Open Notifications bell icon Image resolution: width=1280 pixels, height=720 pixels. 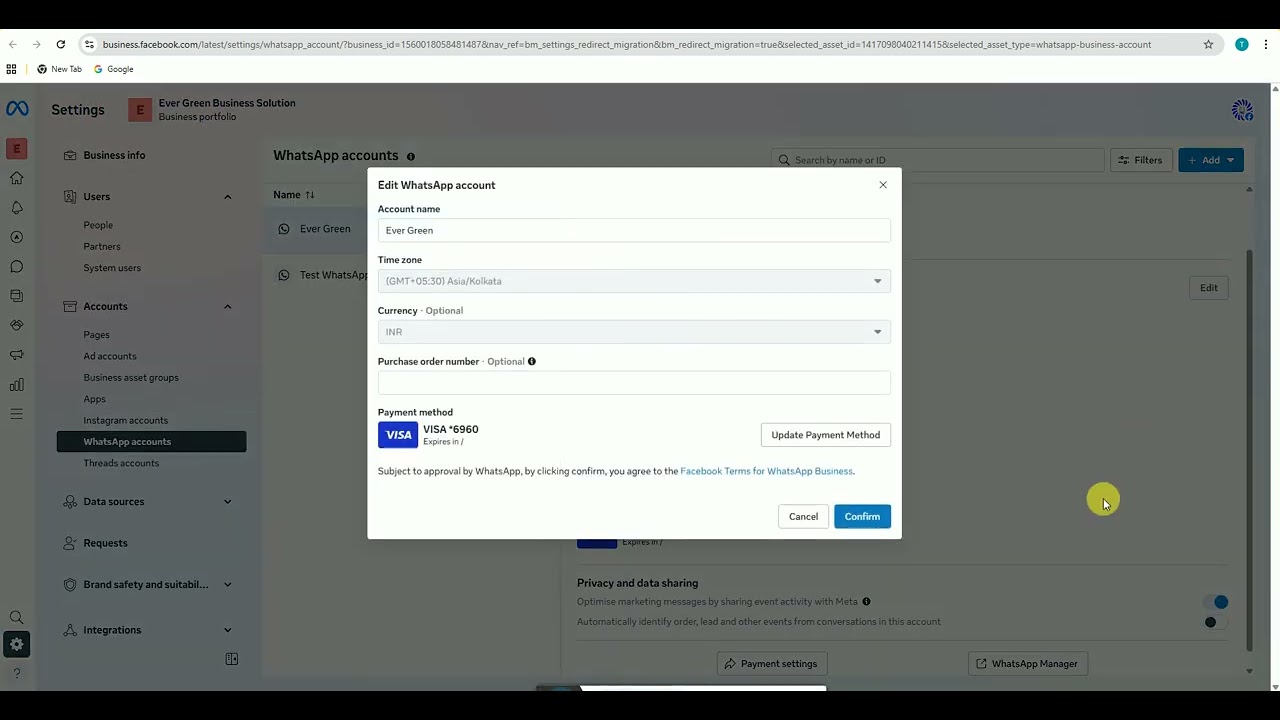[x=16, y=208]
